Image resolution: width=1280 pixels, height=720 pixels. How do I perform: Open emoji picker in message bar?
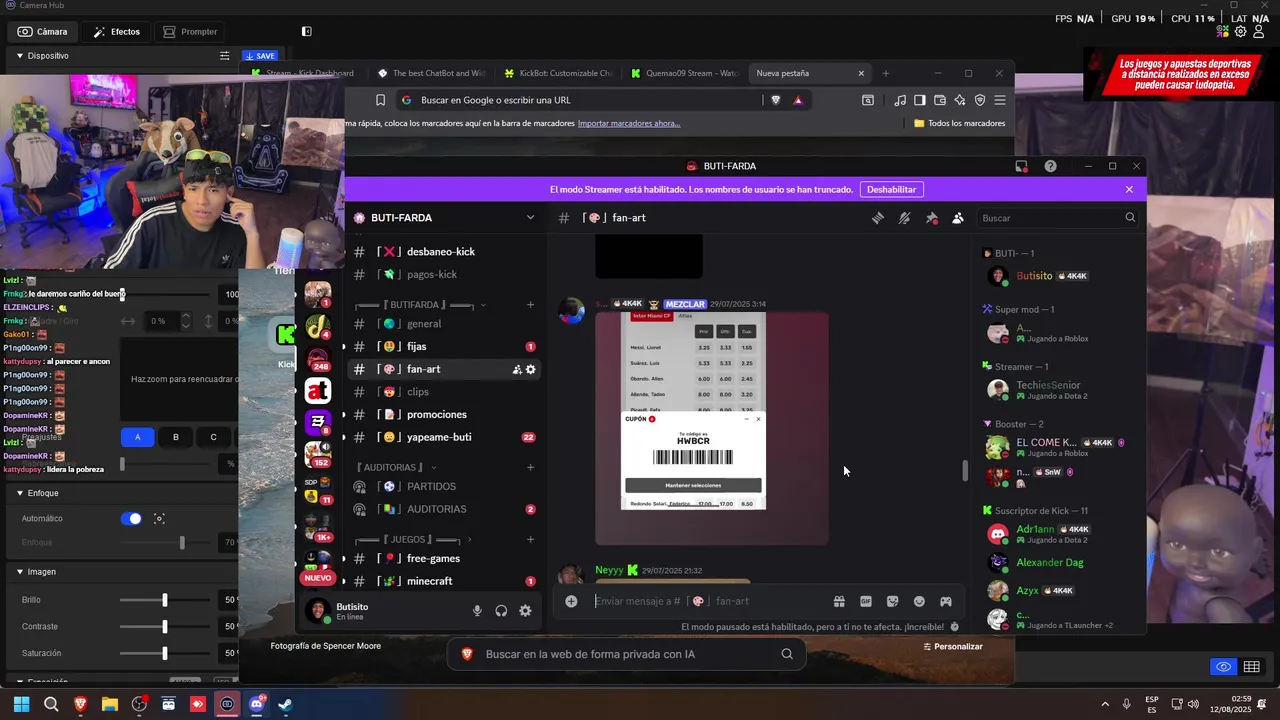click(919, 601)
